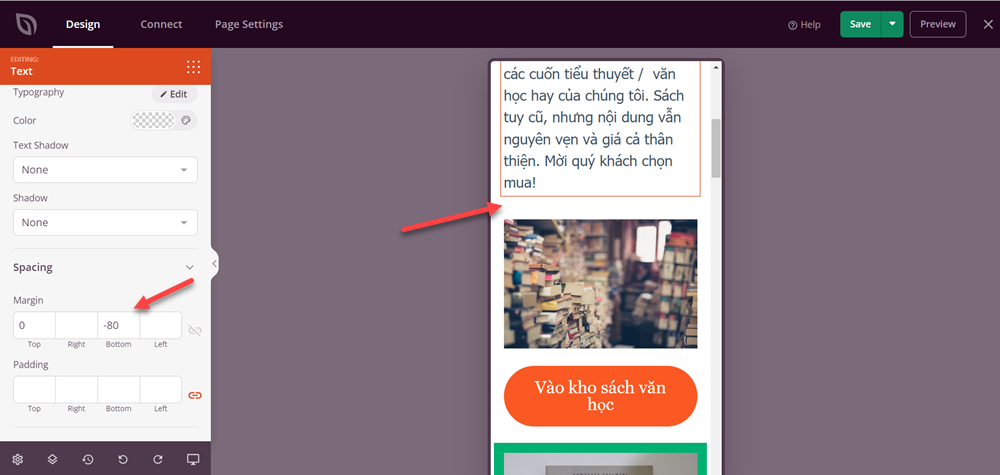Click the undo arrow icon

click(x=123, y=459)
